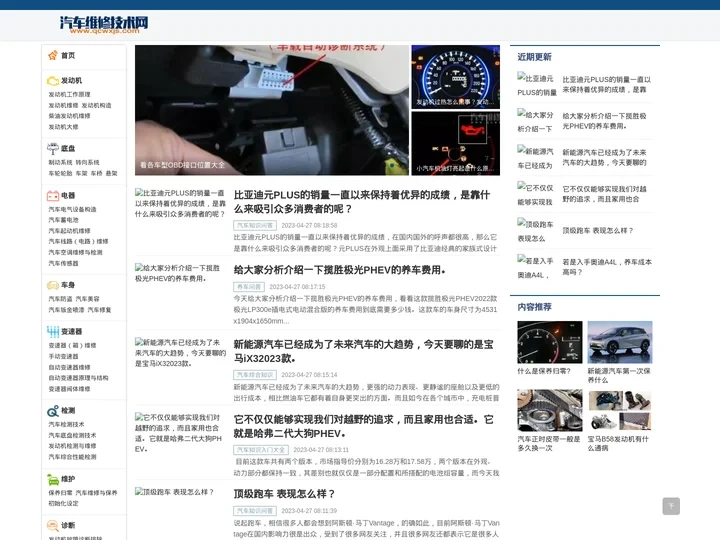Click the 近期更新 section heading
Viewport: 720px width, 540px height.
coord(534,57)
